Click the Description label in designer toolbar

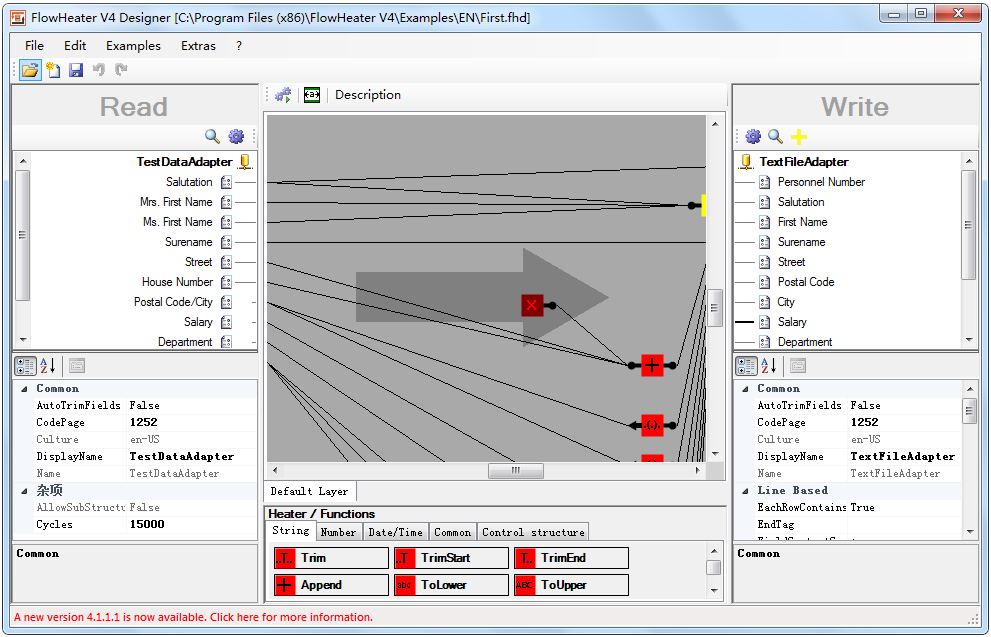368,95
